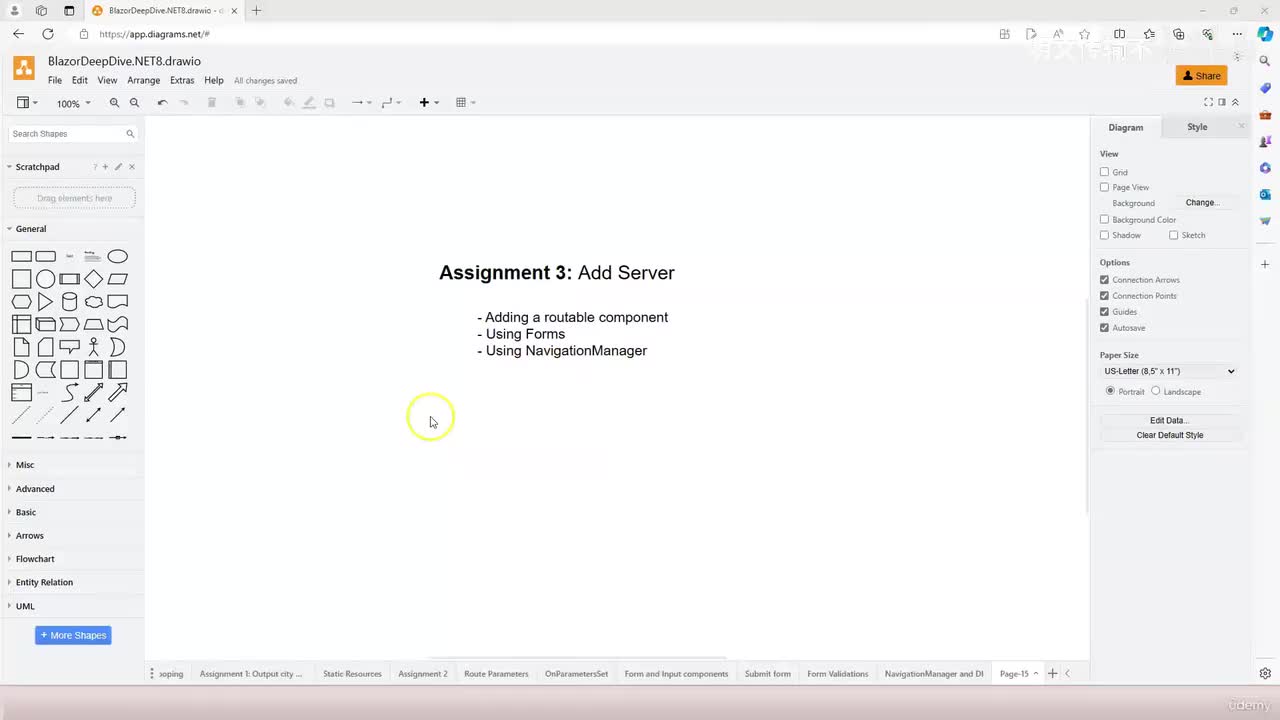Select the cloud shape in General

94,302
